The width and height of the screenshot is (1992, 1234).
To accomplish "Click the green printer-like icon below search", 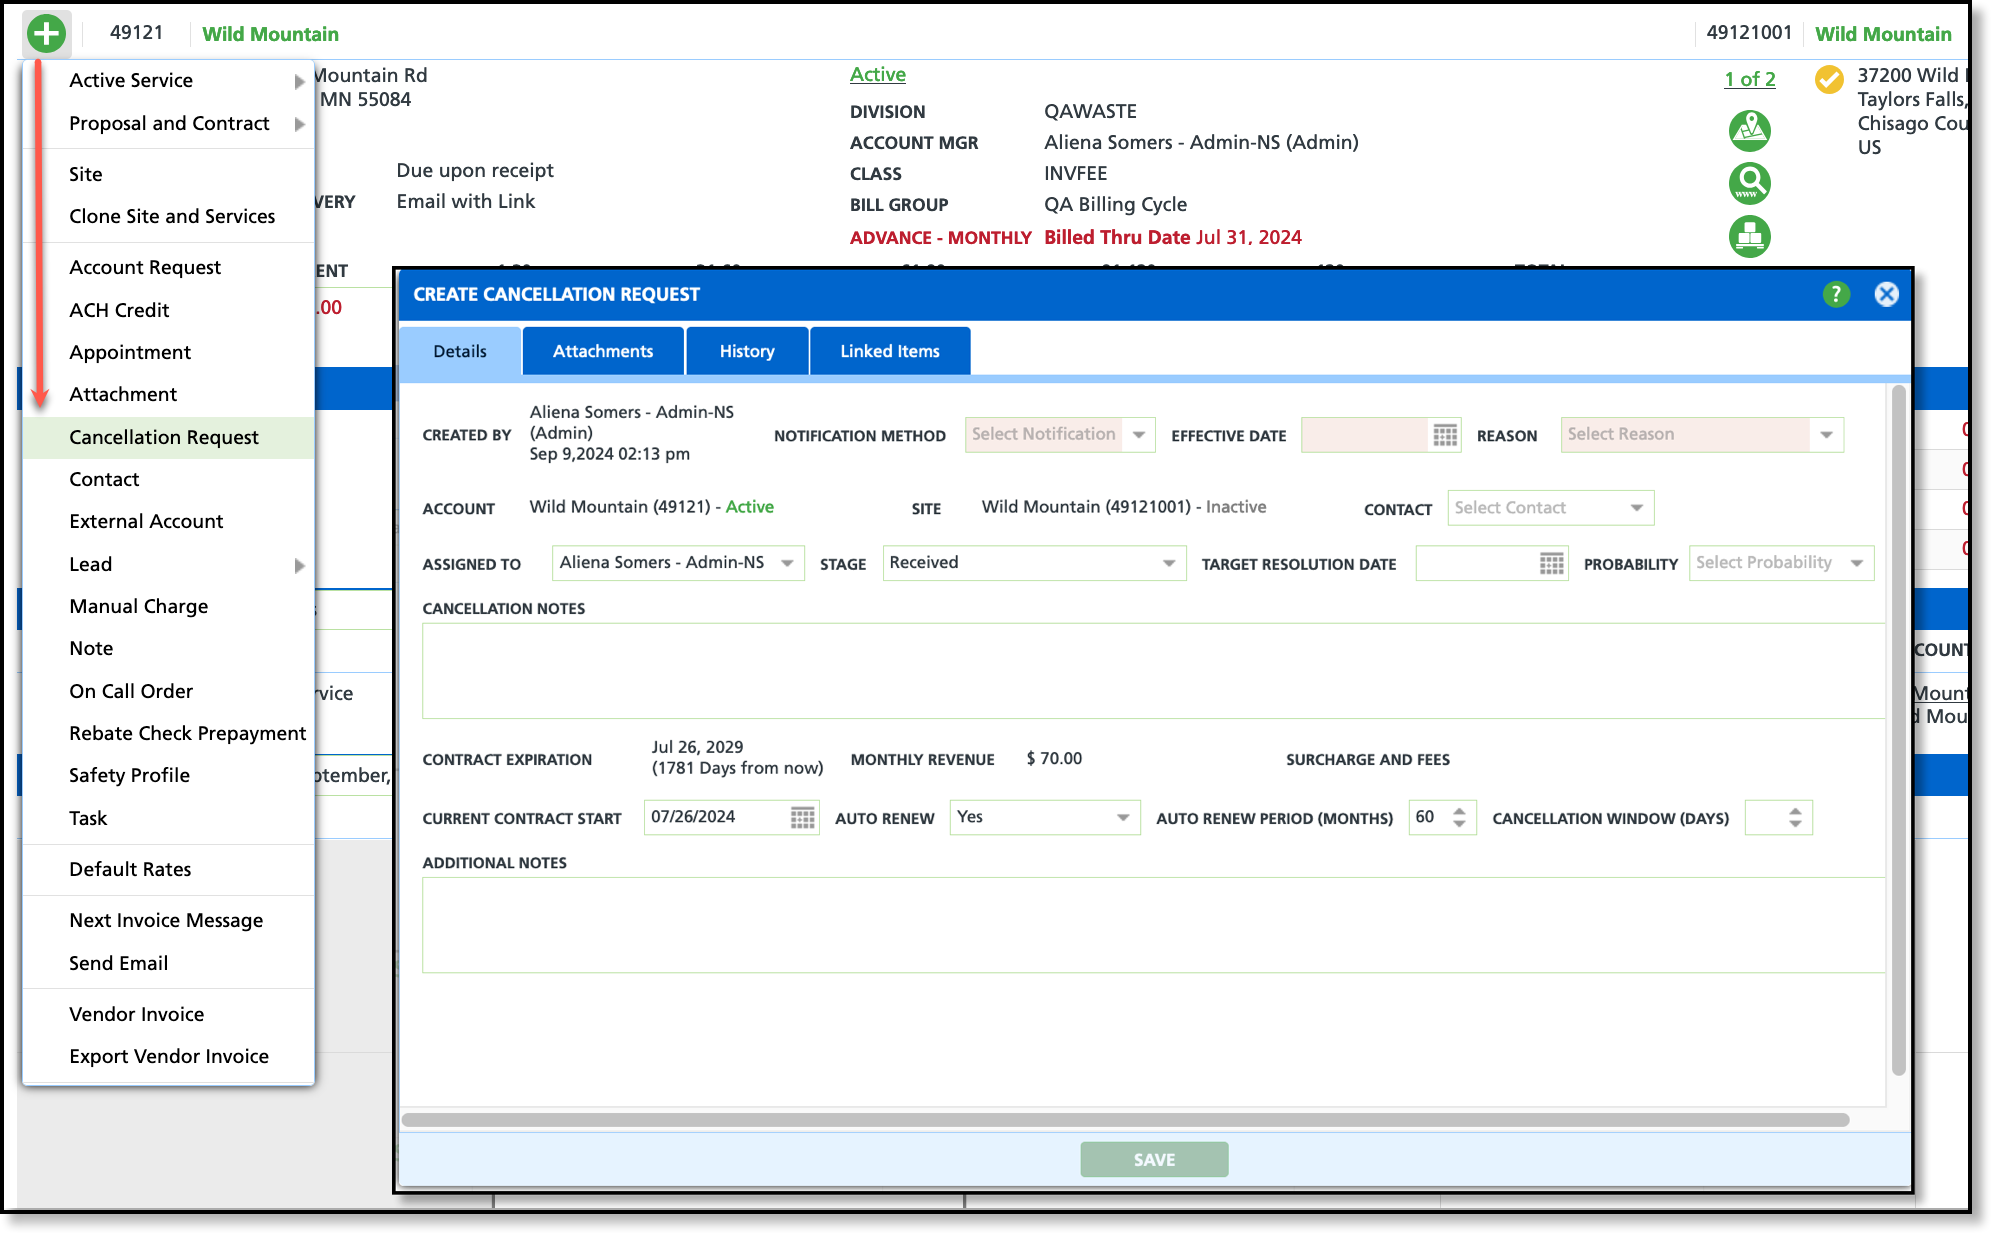I will pos(1749,237).
